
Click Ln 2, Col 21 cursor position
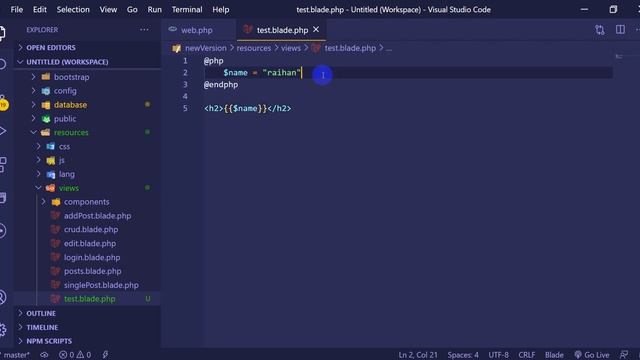[x=418, y=355]
